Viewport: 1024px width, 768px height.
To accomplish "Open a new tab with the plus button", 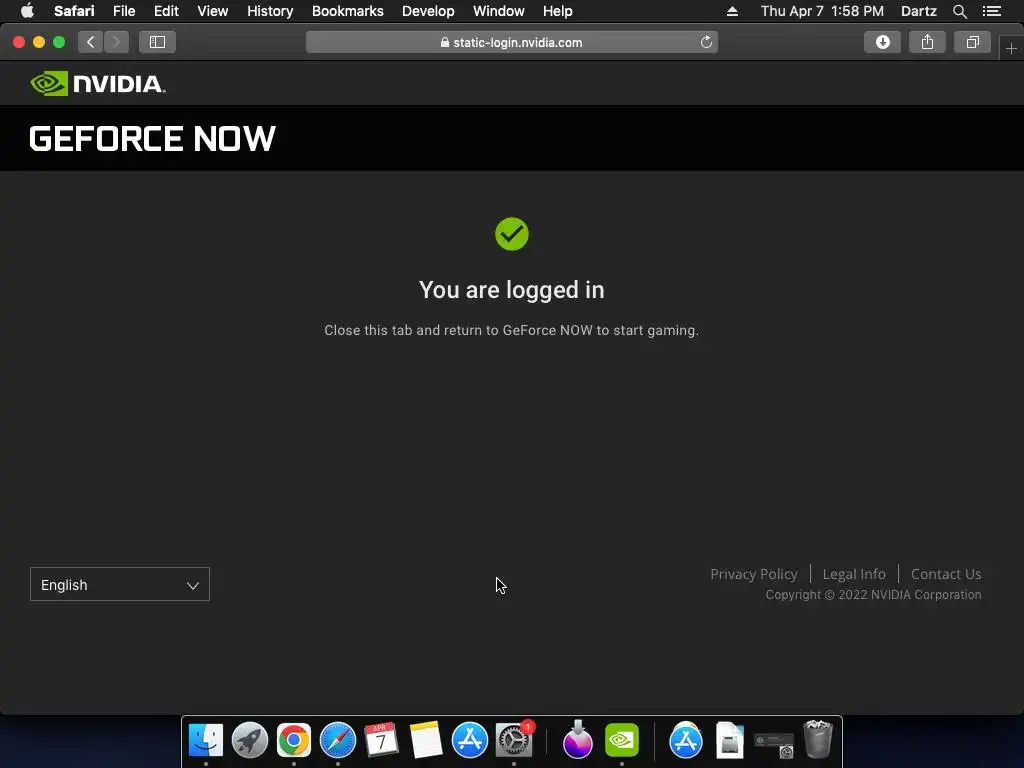I will point(1011,48).
